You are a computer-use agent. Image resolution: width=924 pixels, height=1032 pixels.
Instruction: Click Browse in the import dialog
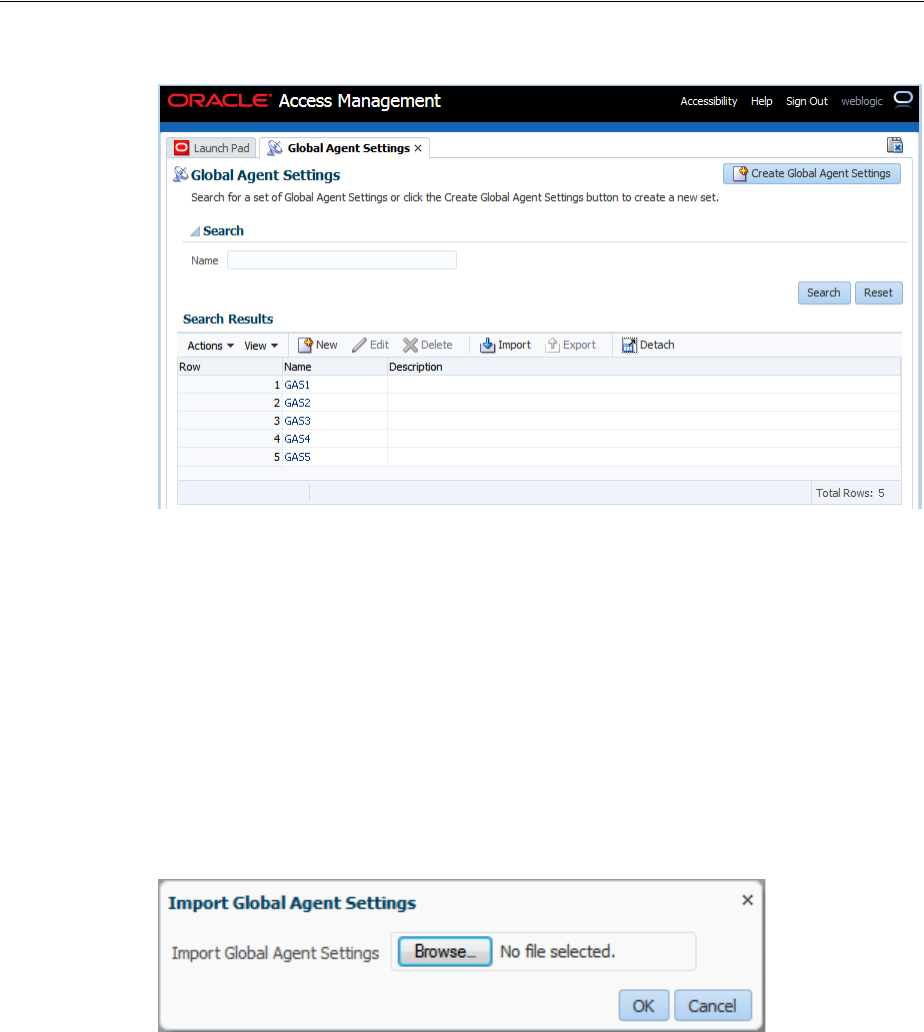(445, 952)
